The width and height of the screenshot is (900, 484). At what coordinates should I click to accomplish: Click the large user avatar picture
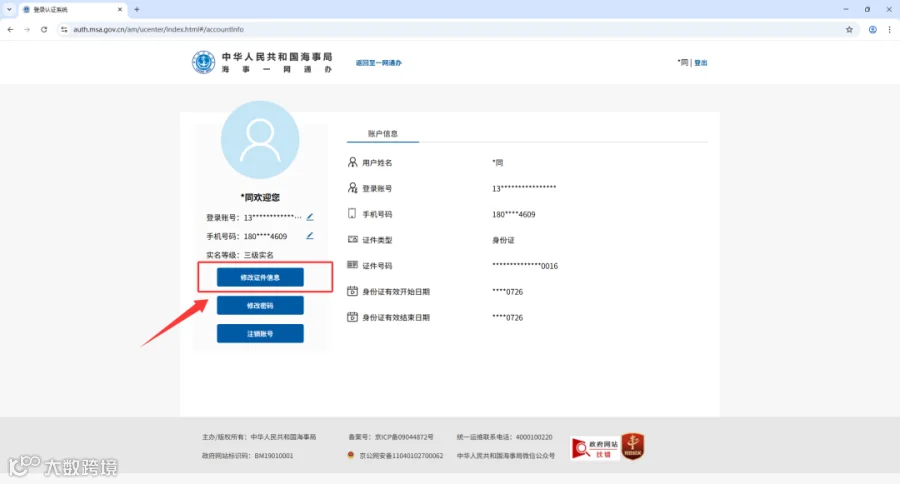tap(260, 140)
